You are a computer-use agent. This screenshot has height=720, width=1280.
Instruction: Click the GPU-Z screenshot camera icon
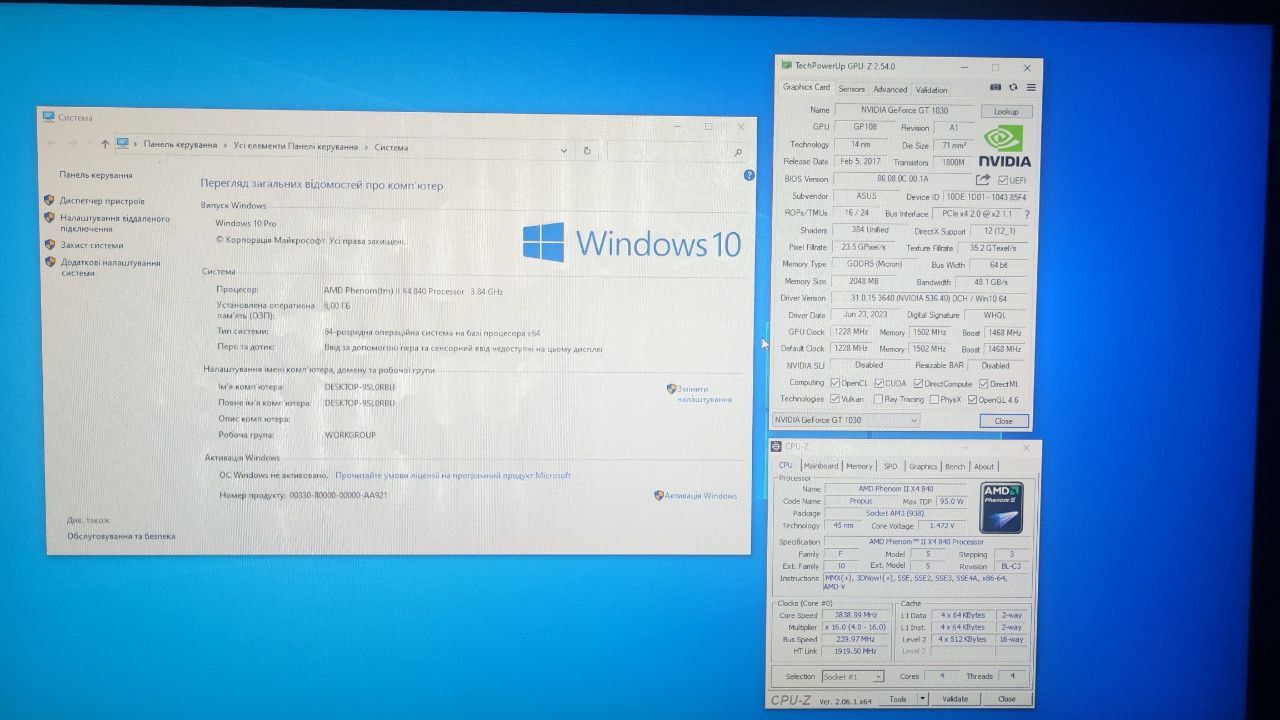[997, 88]
